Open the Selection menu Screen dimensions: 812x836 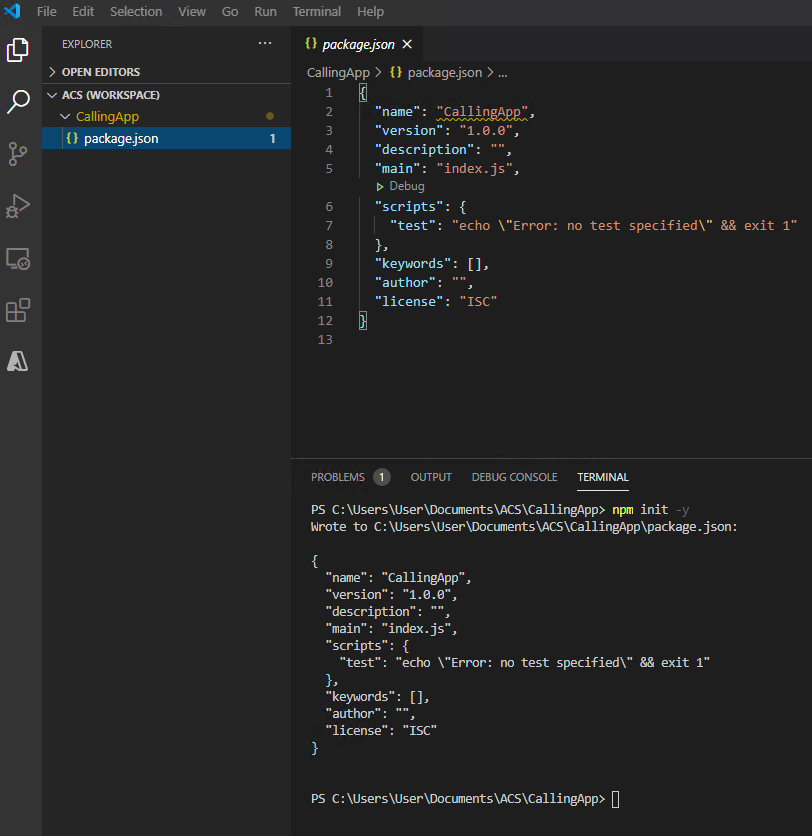pos(136,12)
